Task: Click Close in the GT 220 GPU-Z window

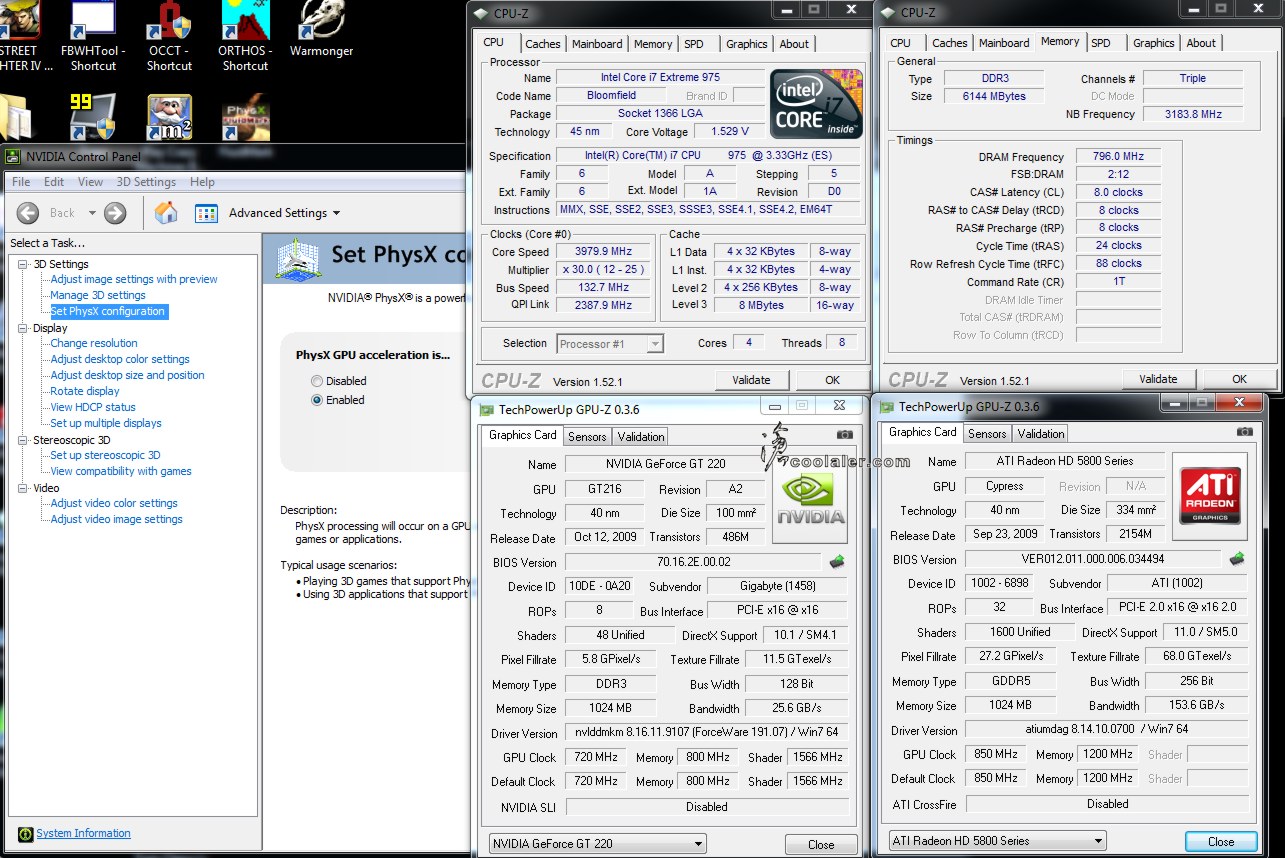Action: [821, 844]
